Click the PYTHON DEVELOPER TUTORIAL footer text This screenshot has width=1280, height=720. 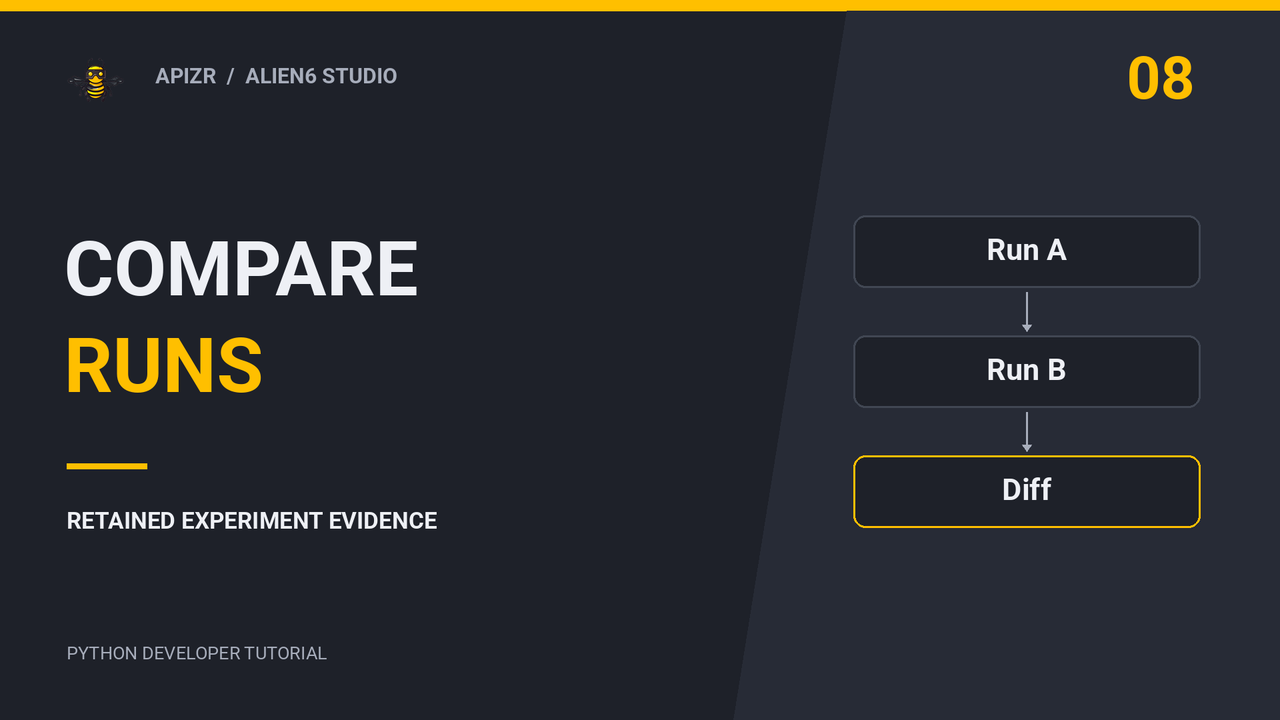197,653
